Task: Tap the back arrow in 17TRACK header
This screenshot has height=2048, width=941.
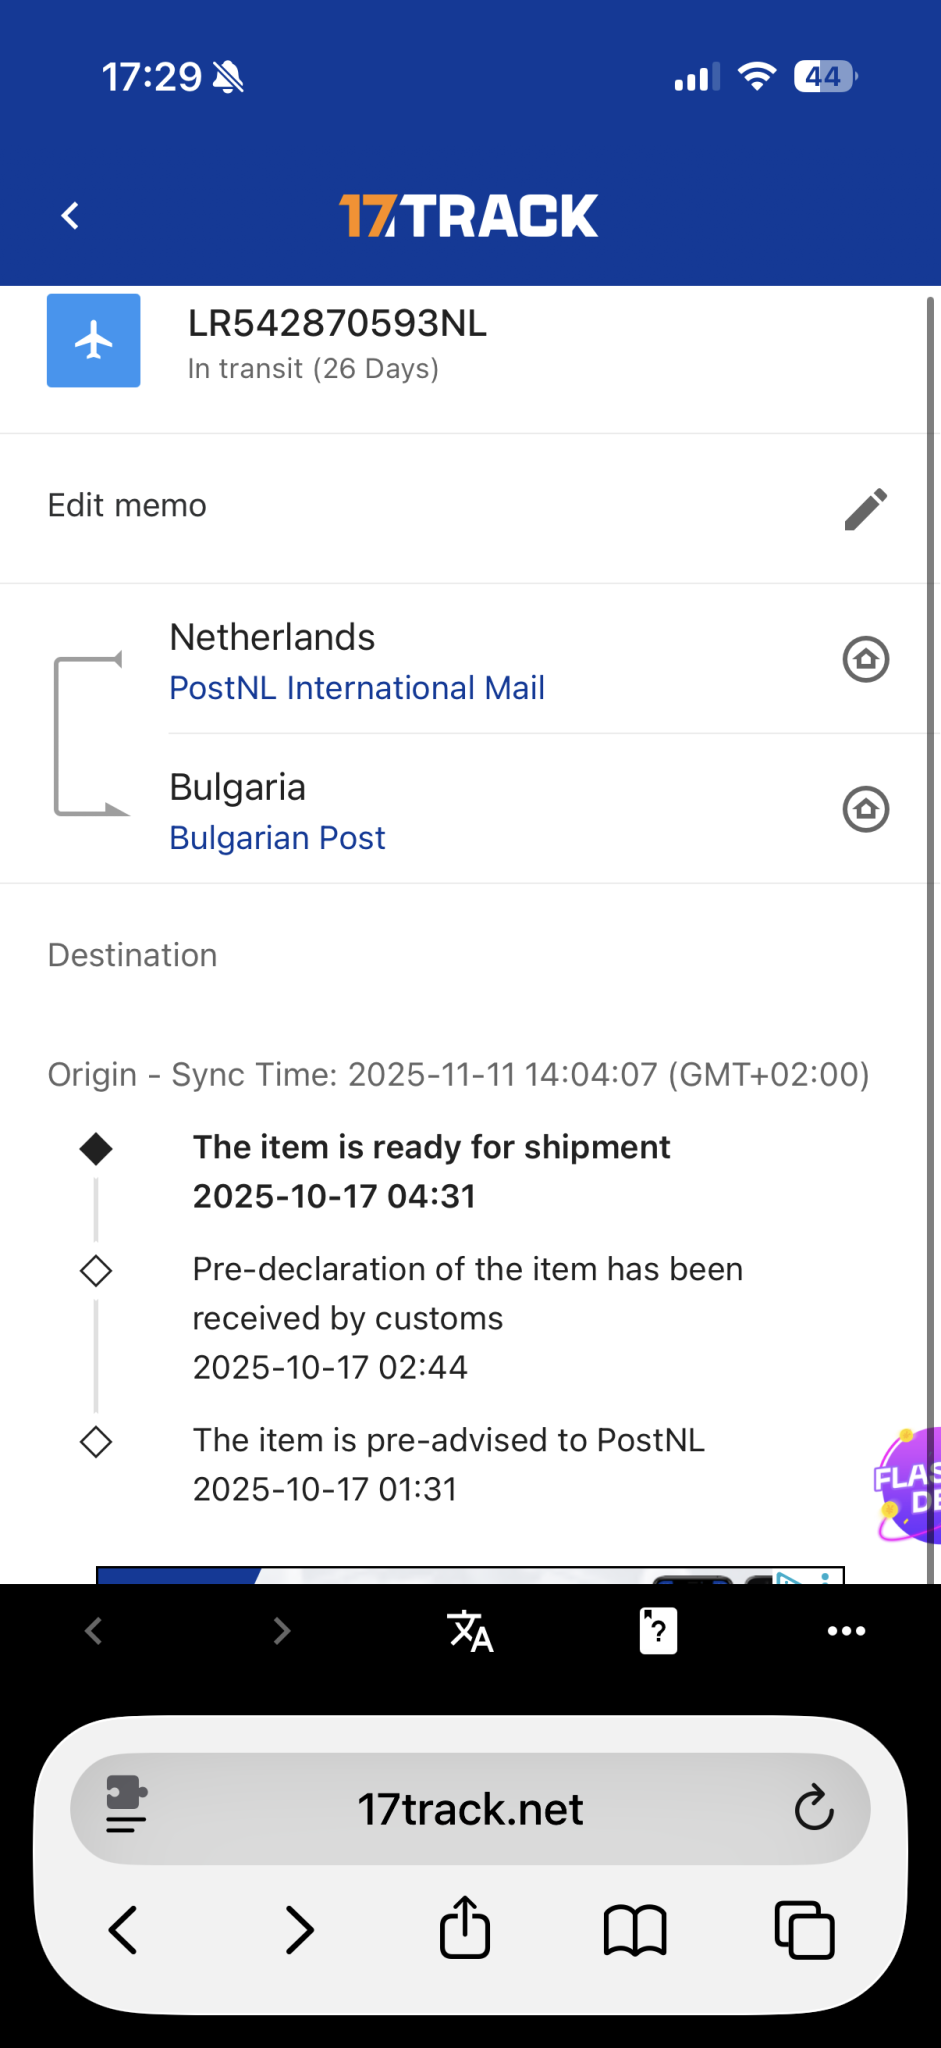Action: pos(70,215)
